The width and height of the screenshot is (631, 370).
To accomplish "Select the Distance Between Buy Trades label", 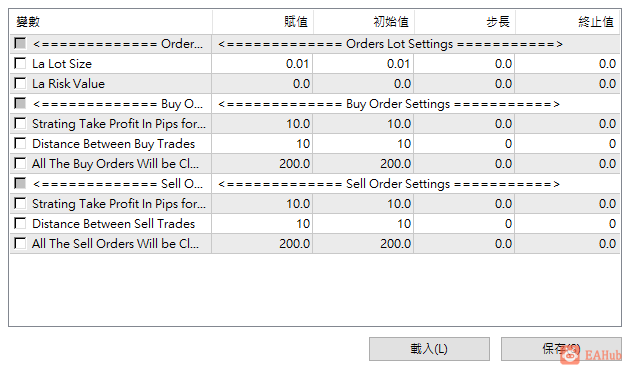I will (113, 144).
